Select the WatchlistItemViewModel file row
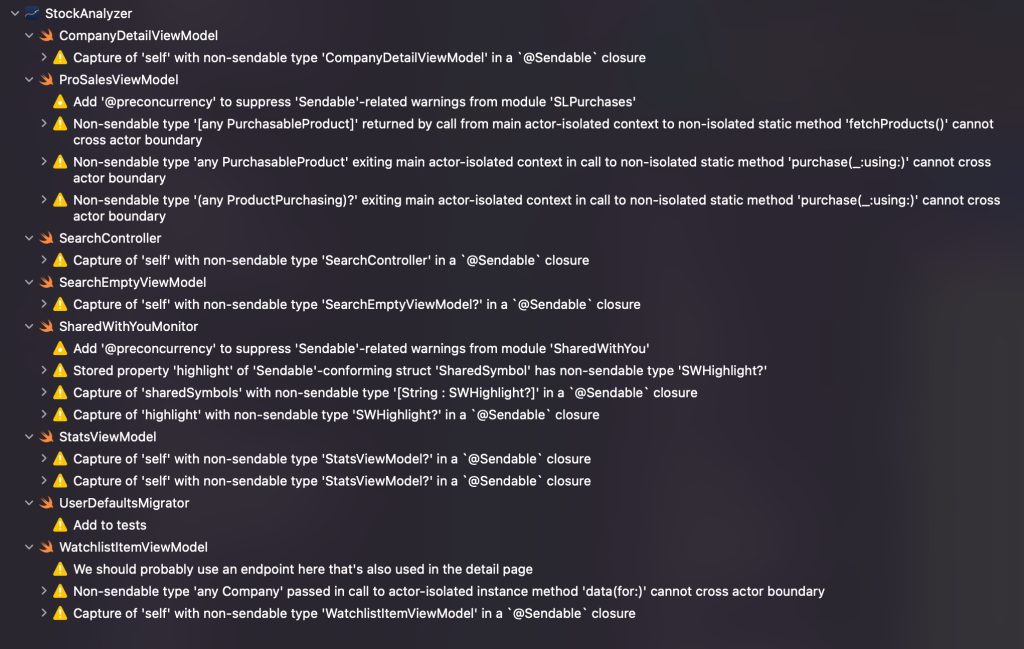 click(133, 547)
